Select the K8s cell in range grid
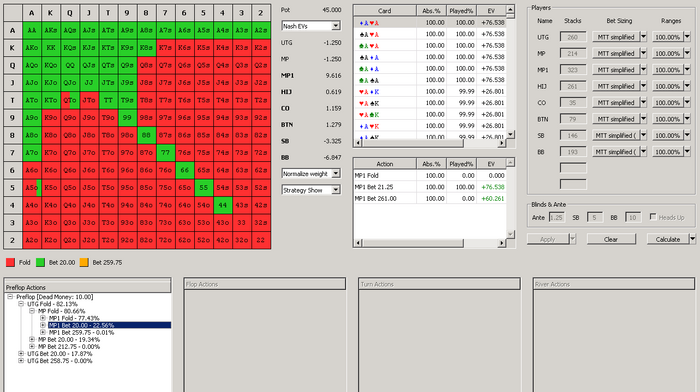This screenshot has width=700, height=392. (146, 48)
